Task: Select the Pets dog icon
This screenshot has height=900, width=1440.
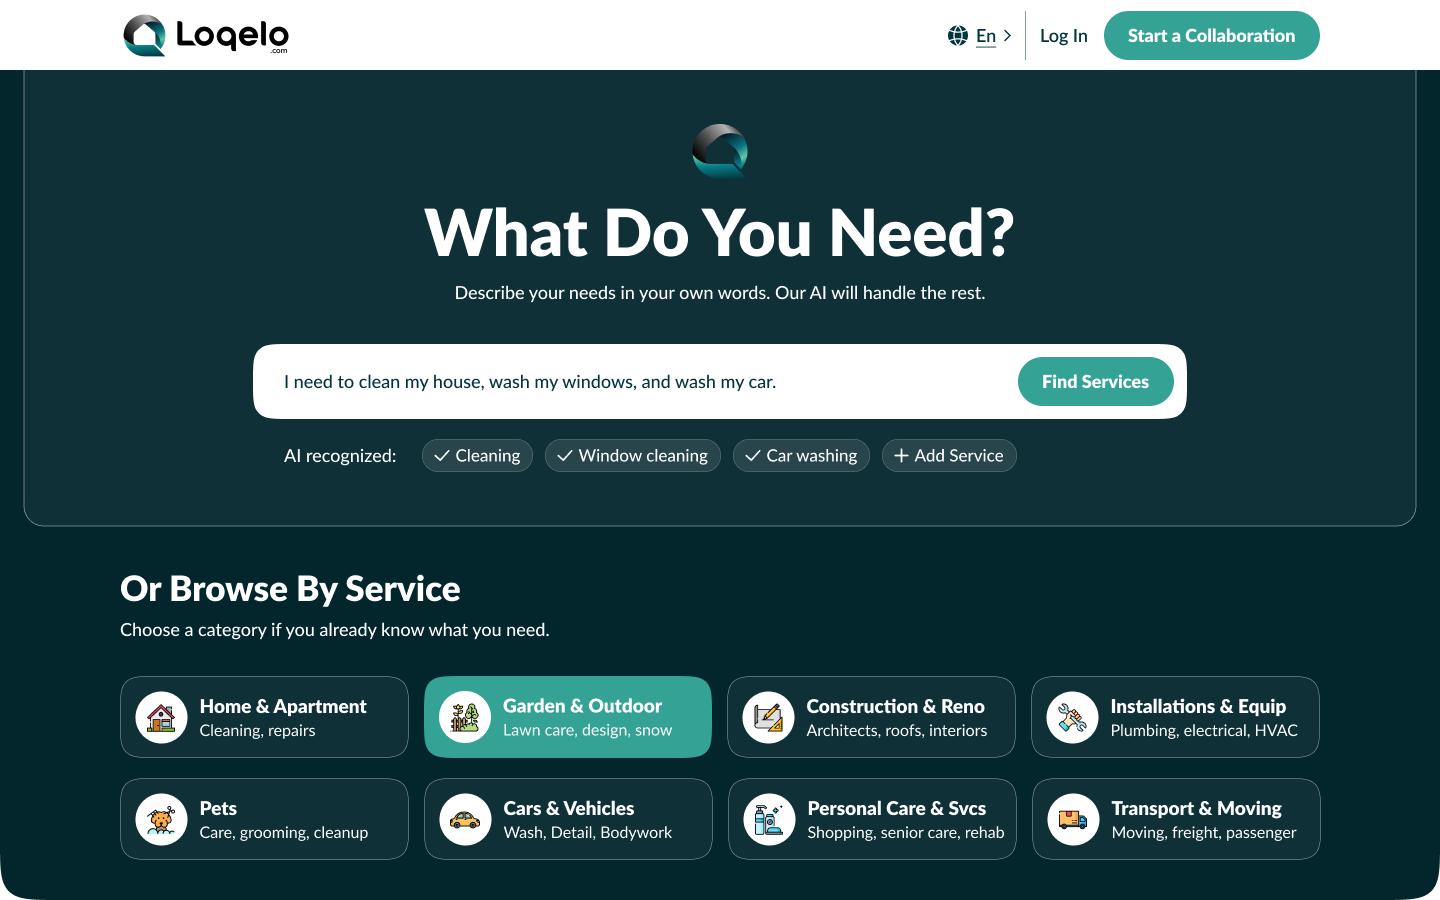Action: [x=161, y=820]
